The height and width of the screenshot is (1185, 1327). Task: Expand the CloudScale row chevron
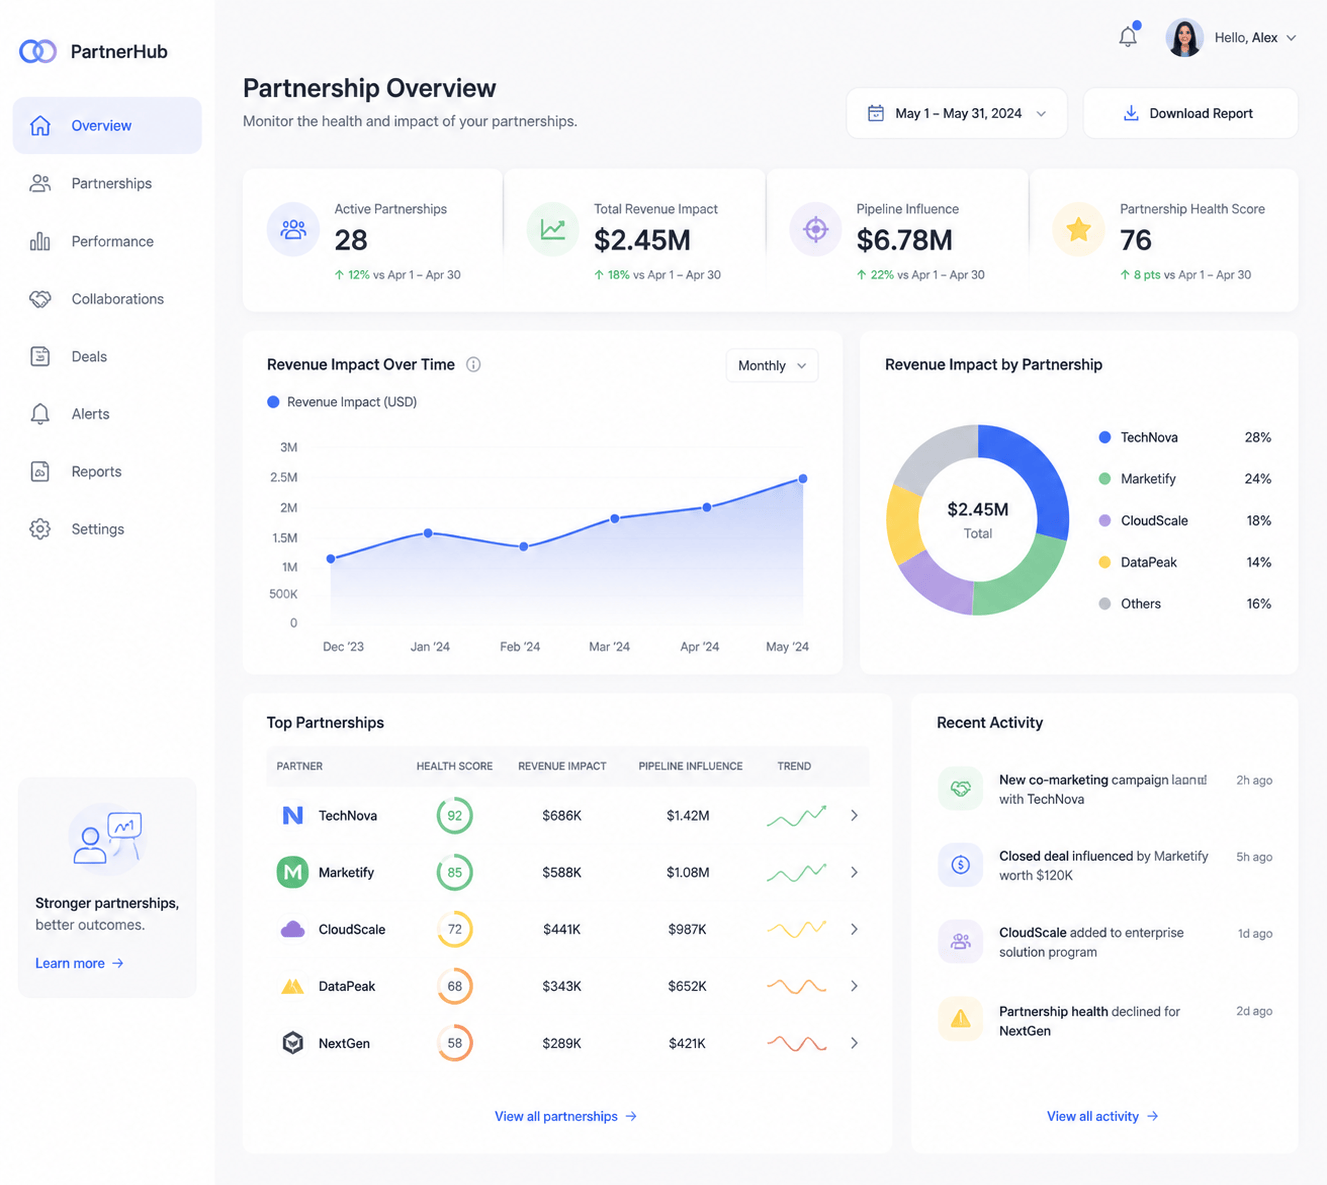pyautogui.click(x=854, y=929)
